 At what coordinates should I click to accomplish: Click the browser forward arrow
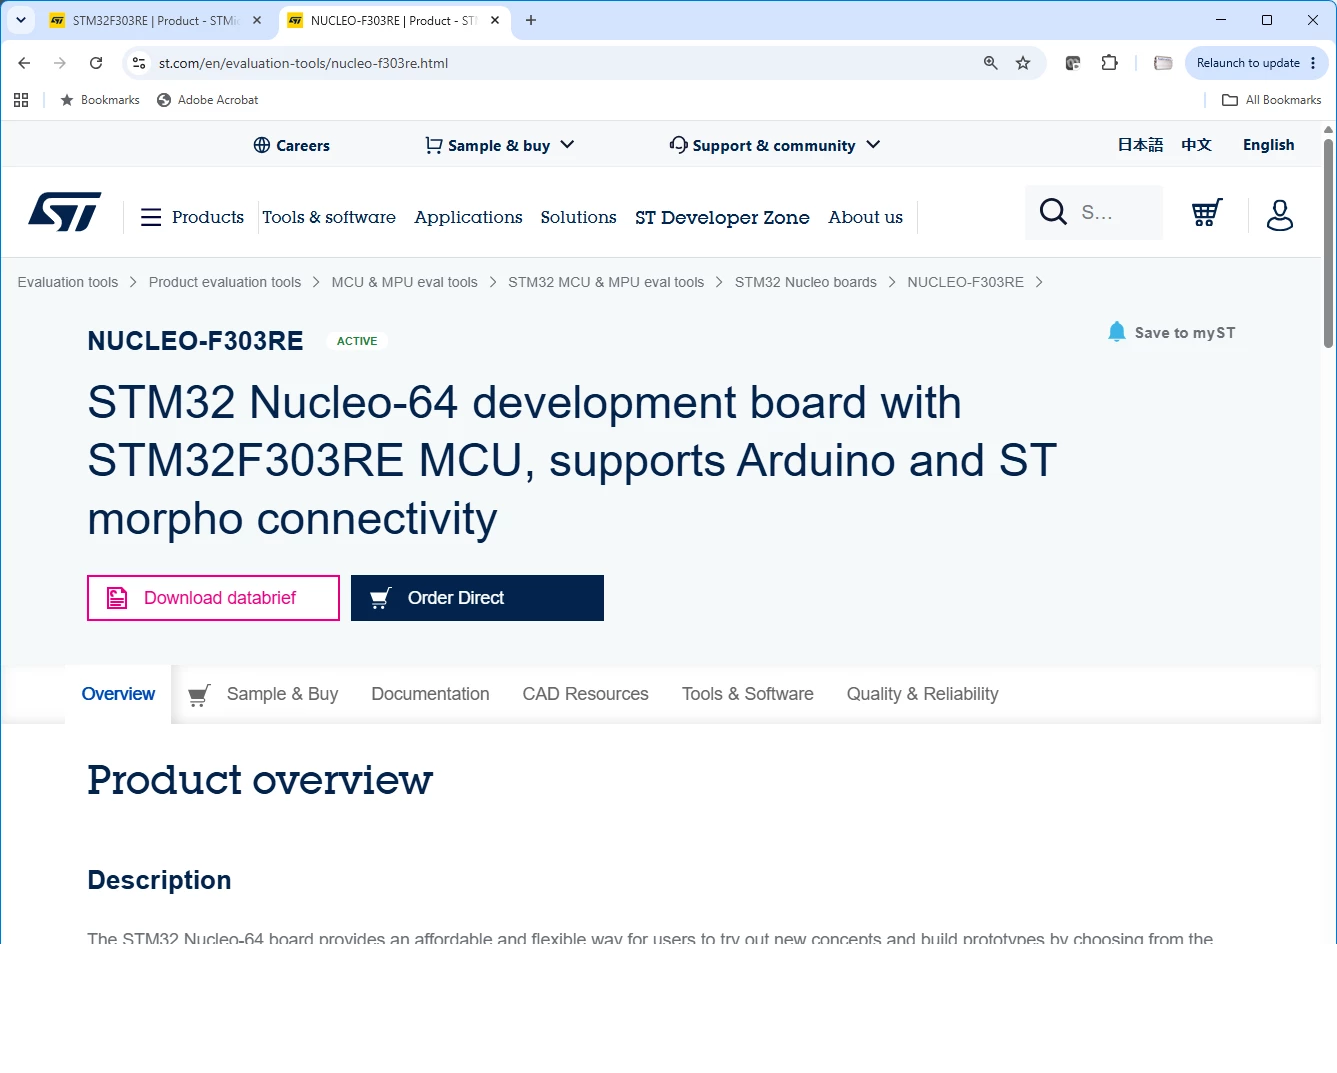[60, 63]
